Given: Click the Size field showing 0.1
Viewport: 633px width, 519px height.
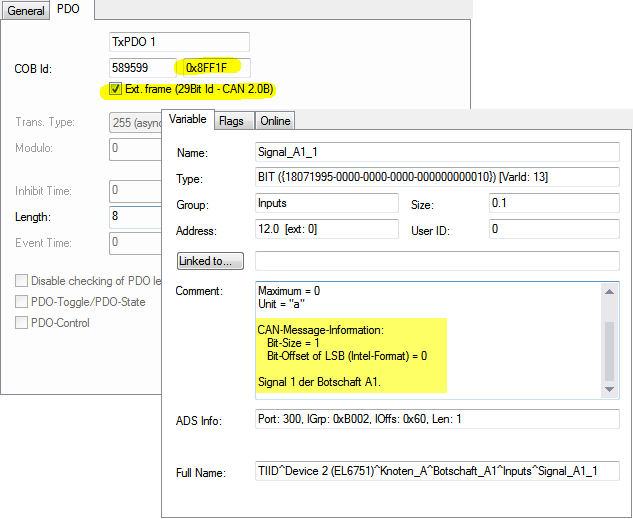Looking at the screenshot, I should [554, 203].
